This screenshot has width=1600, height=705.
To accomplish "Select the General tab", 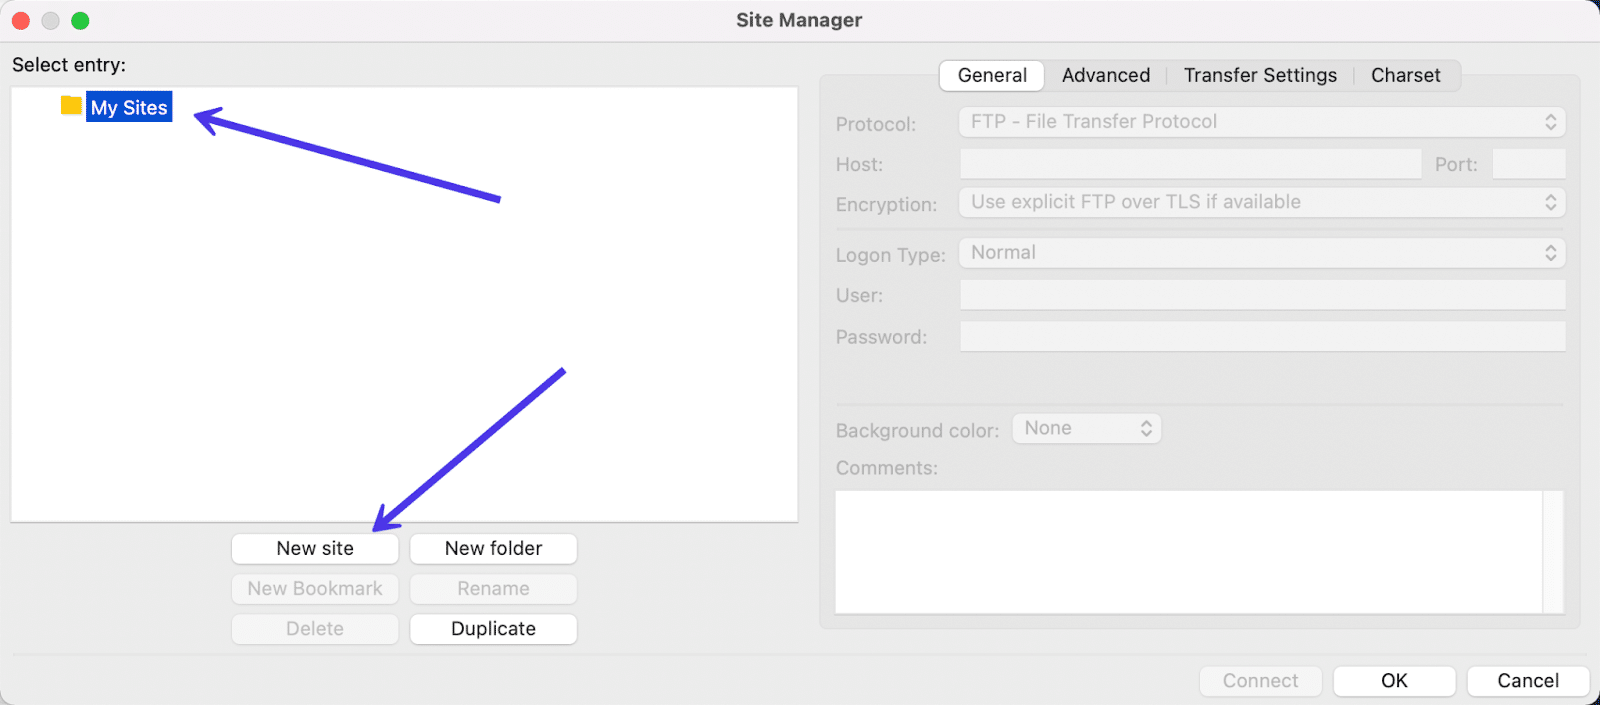I will coord(991,75).
